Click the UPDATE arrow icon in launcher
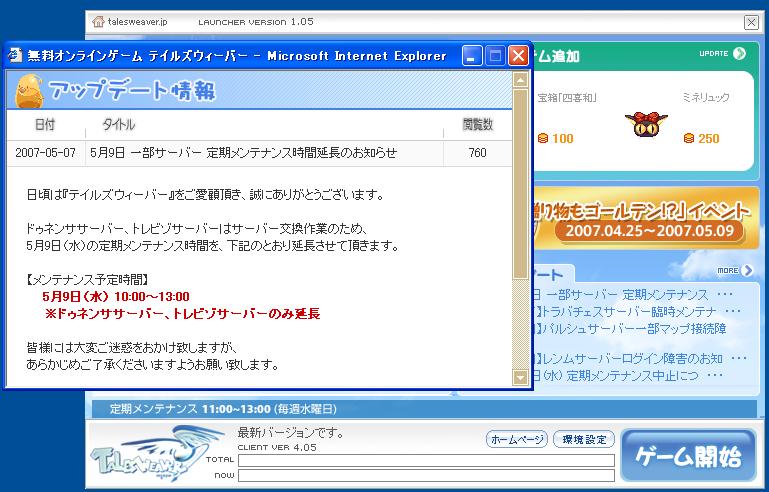This screenshot has width=769, height=492. coord(739,53)
